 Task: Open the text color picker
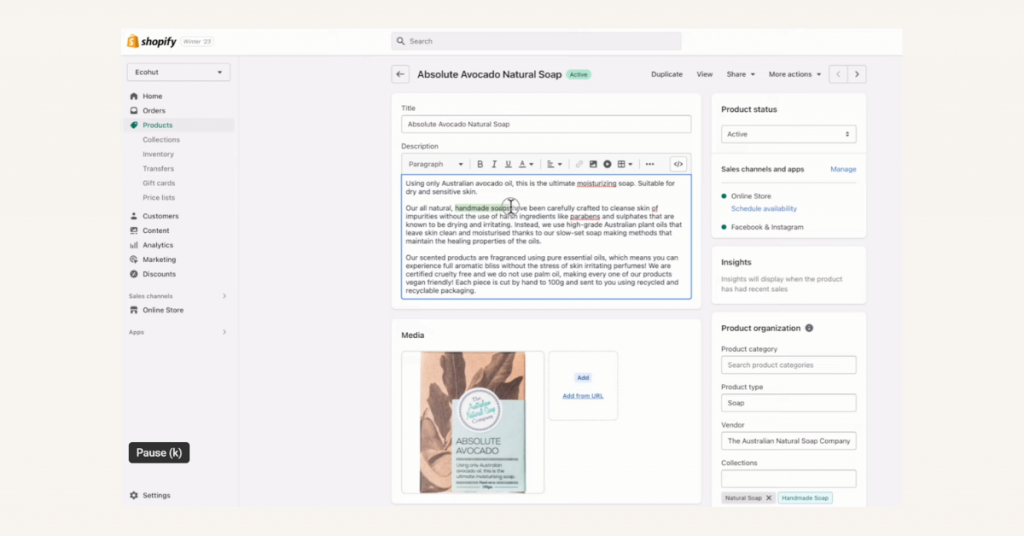pos(526,165)
